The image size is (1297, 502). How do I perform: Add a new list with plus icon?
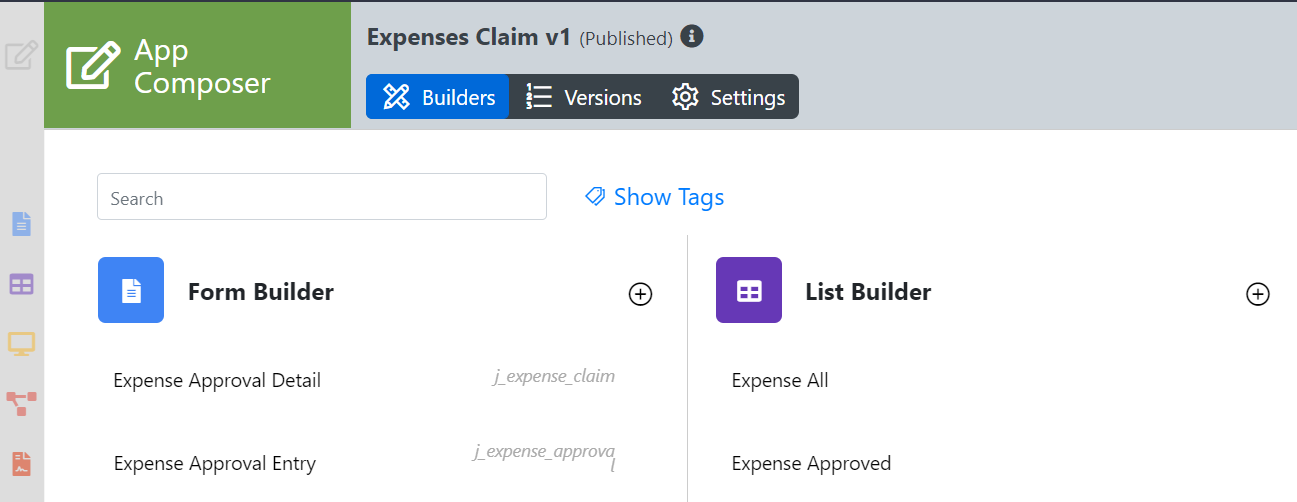tap(1258, 294)
